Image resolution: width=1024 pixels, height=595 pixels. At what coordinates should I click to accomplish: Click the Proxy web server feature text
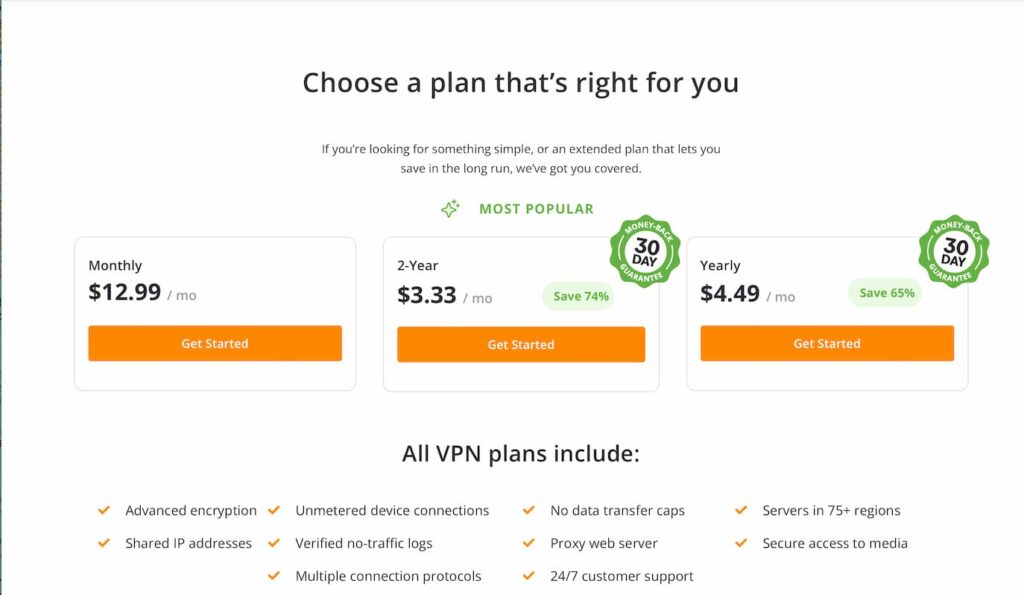click(x=603, y=543)
